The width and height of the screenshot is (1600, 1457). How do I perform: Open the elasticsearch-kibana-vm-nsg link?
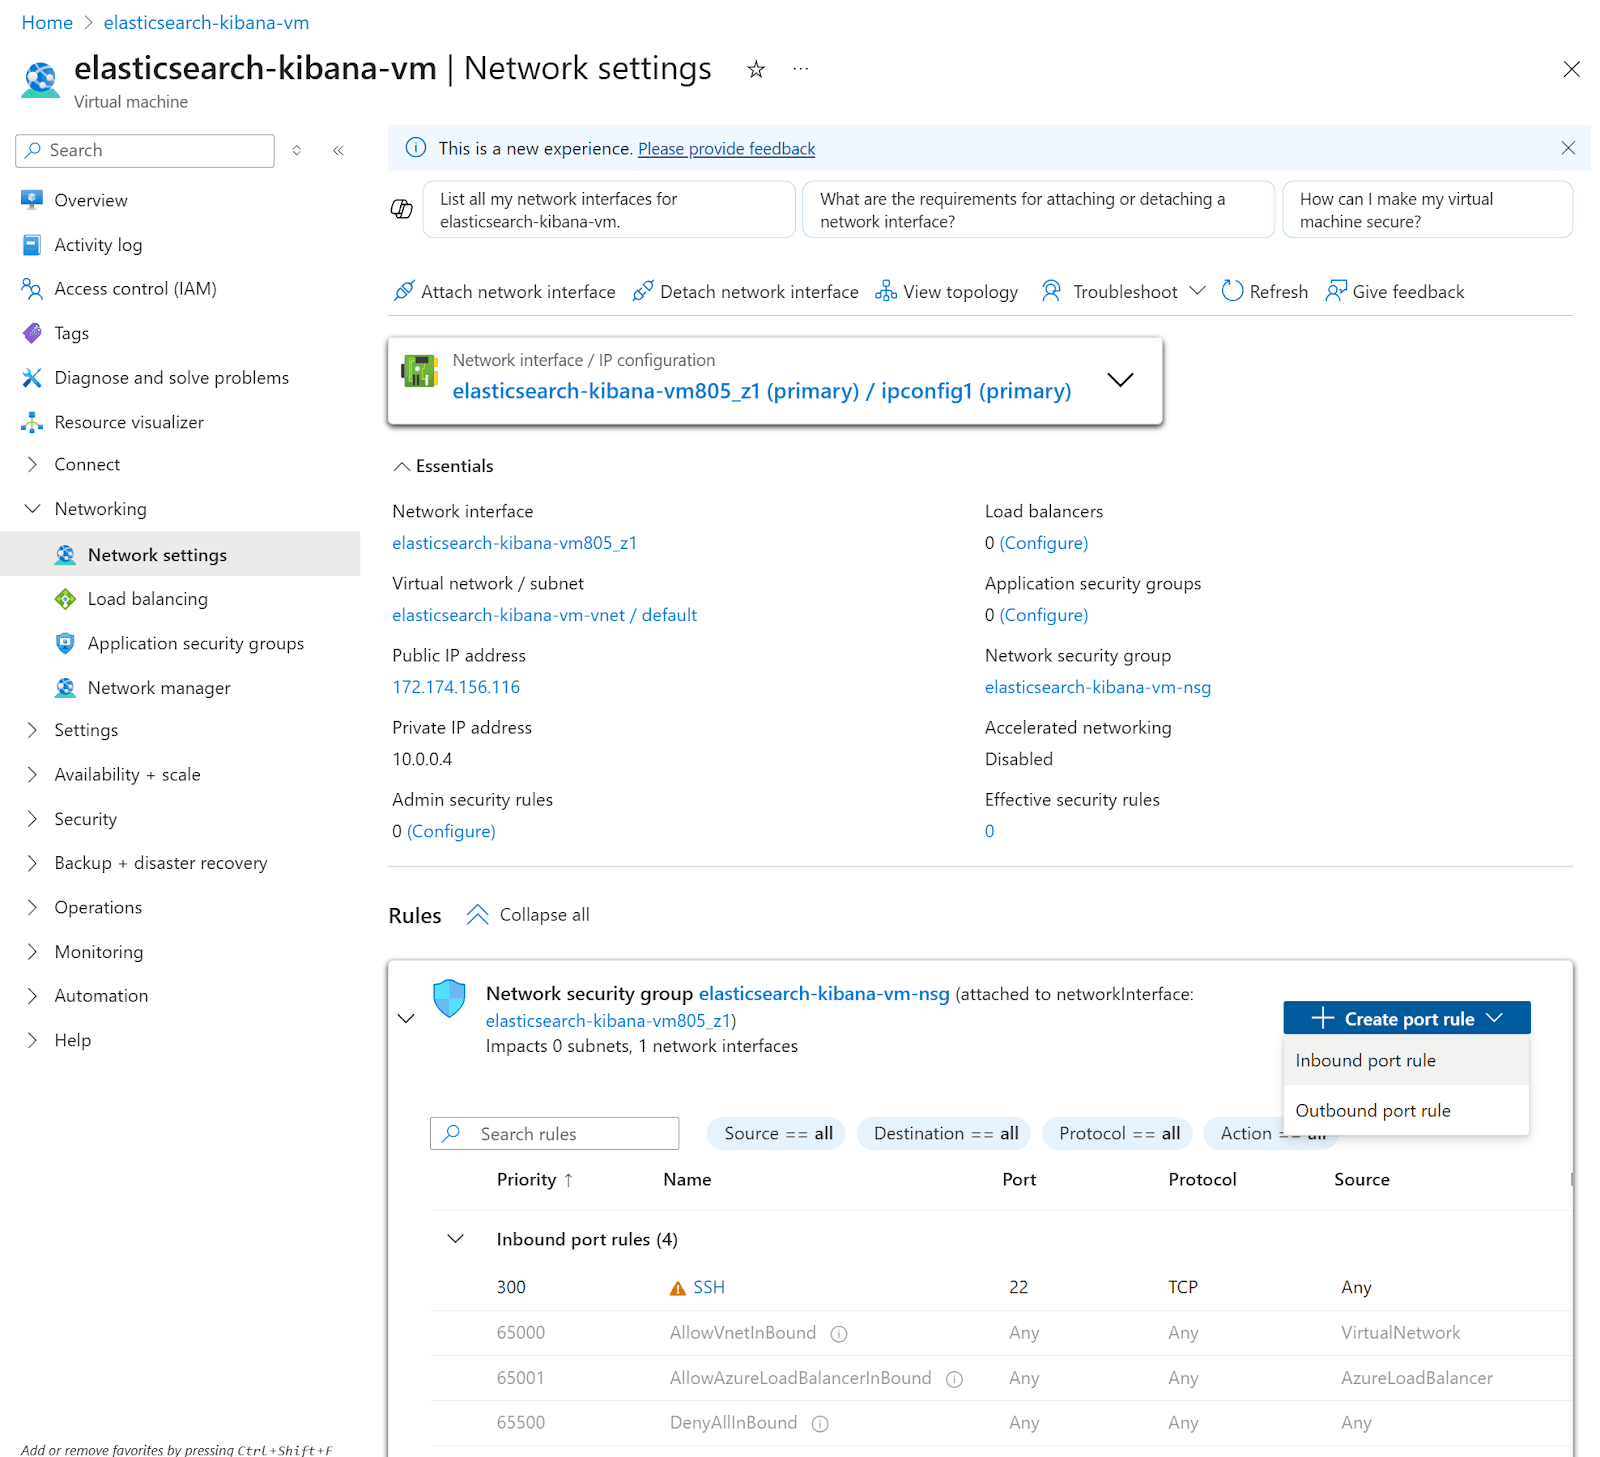point(1097,687)
